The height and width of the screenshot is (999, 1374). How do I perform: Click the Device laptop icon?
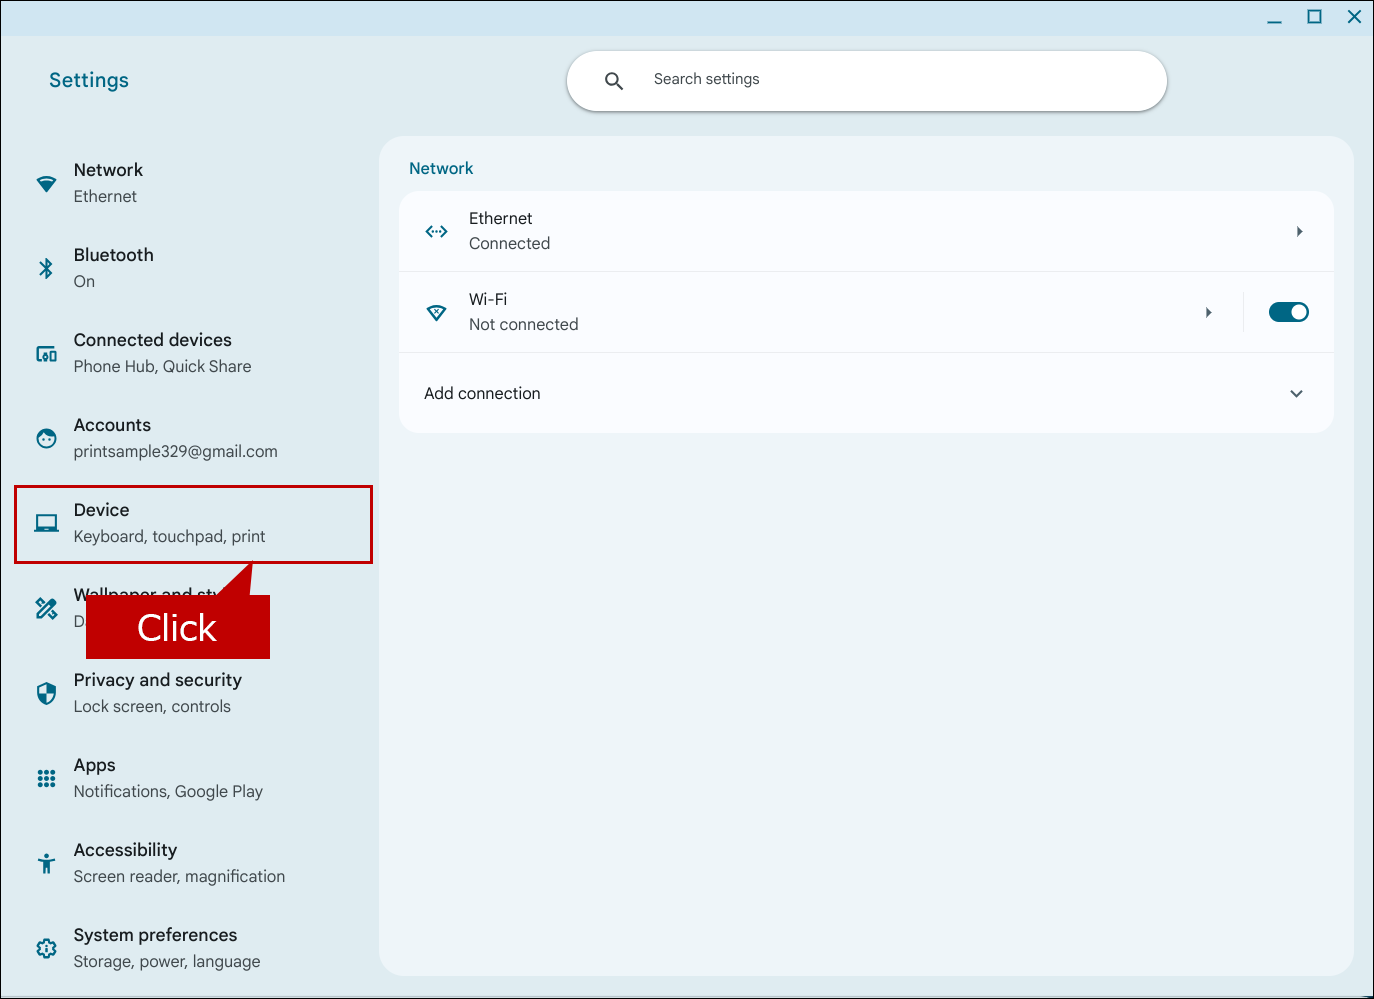point(46,523)
